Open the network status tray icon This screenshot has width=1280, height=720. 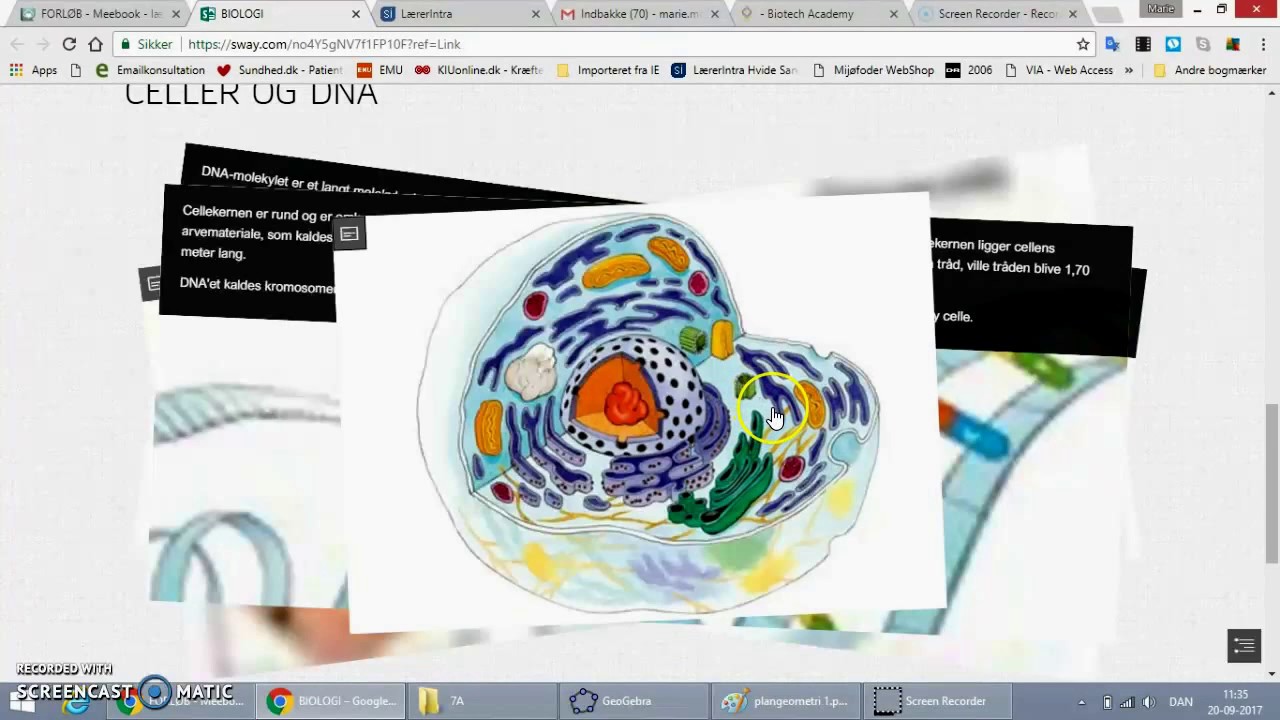(1127, 701)
